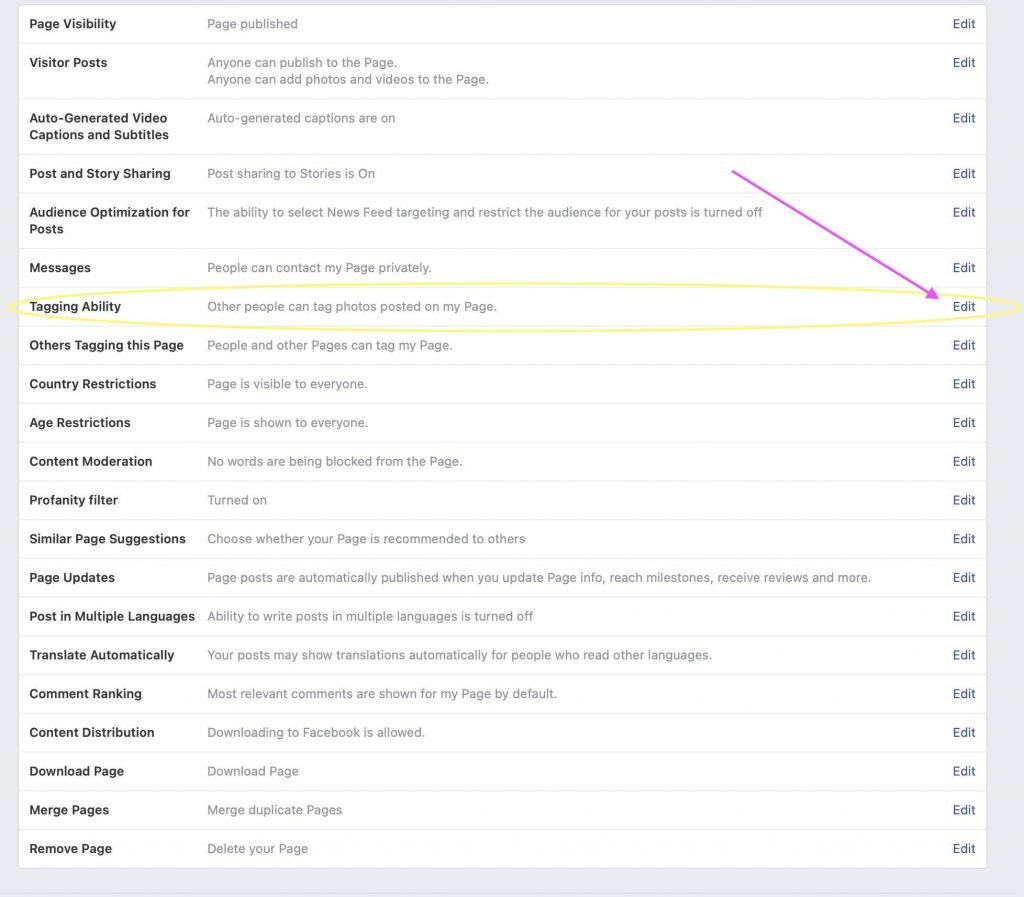The height and width of the screenshot is (897, 1024).
Task: Click 'Turned on' profanity status
Action: [x=236, y=500]
